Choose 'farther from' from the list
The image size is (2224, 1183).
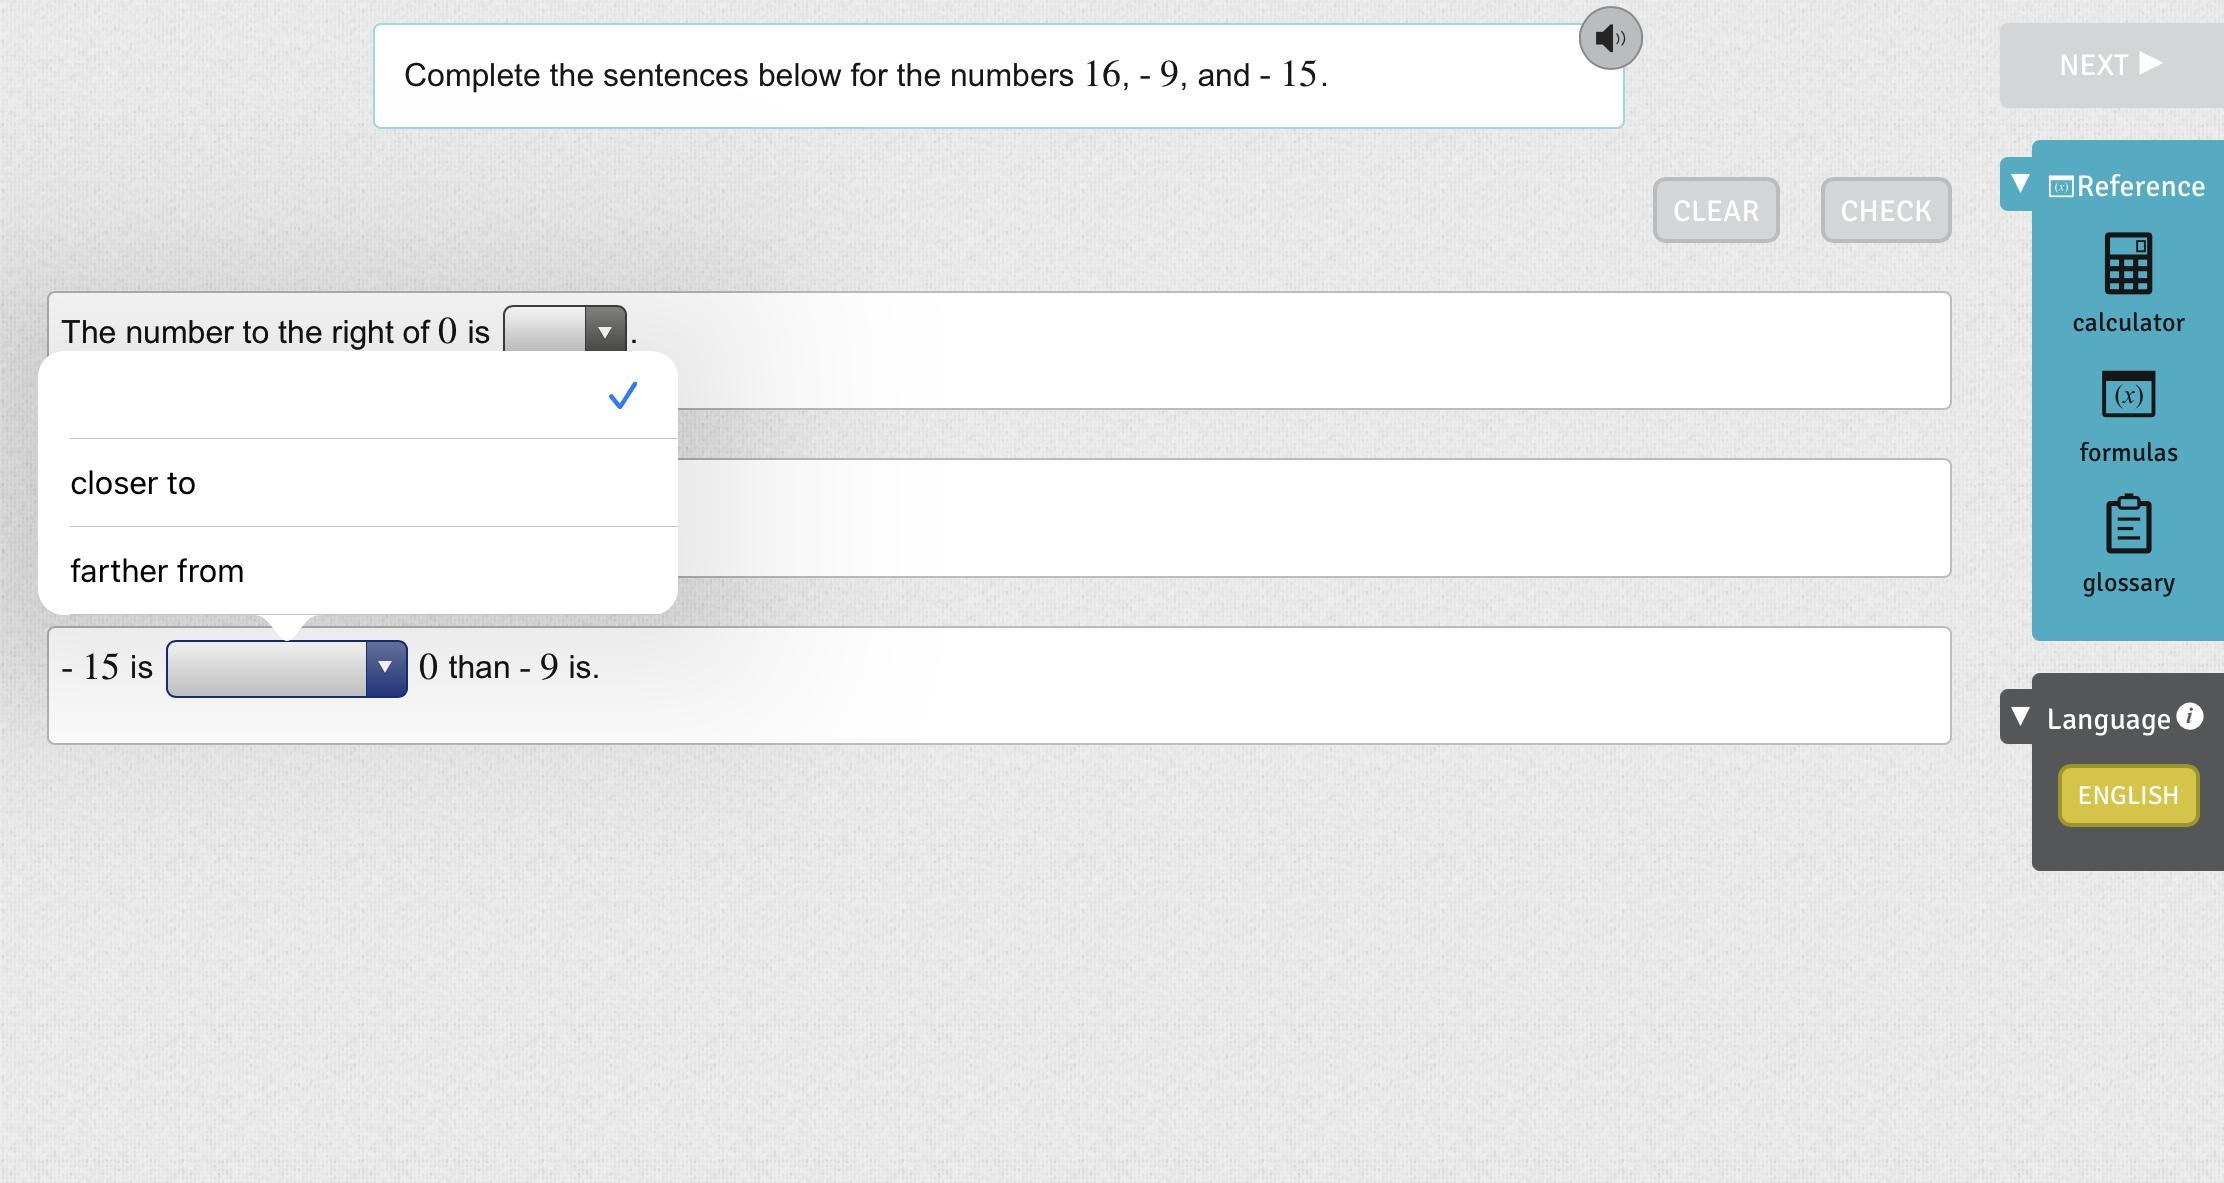pos(157,571)
